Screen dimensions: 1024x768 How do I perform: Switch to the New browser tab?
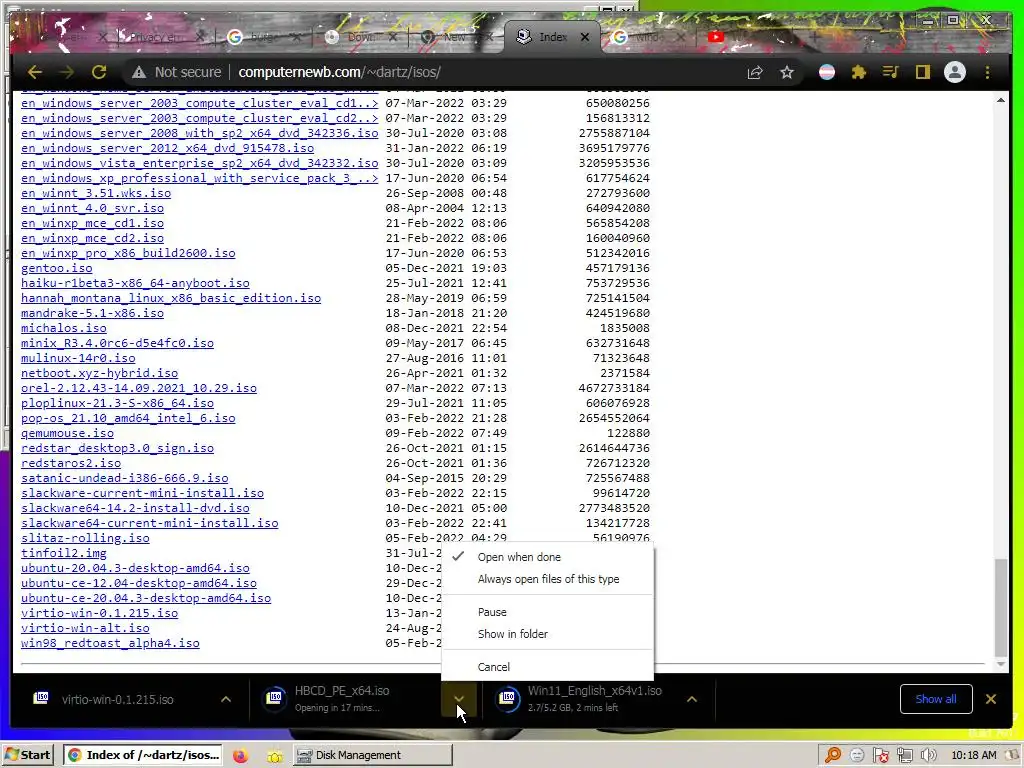pos(454,37)
